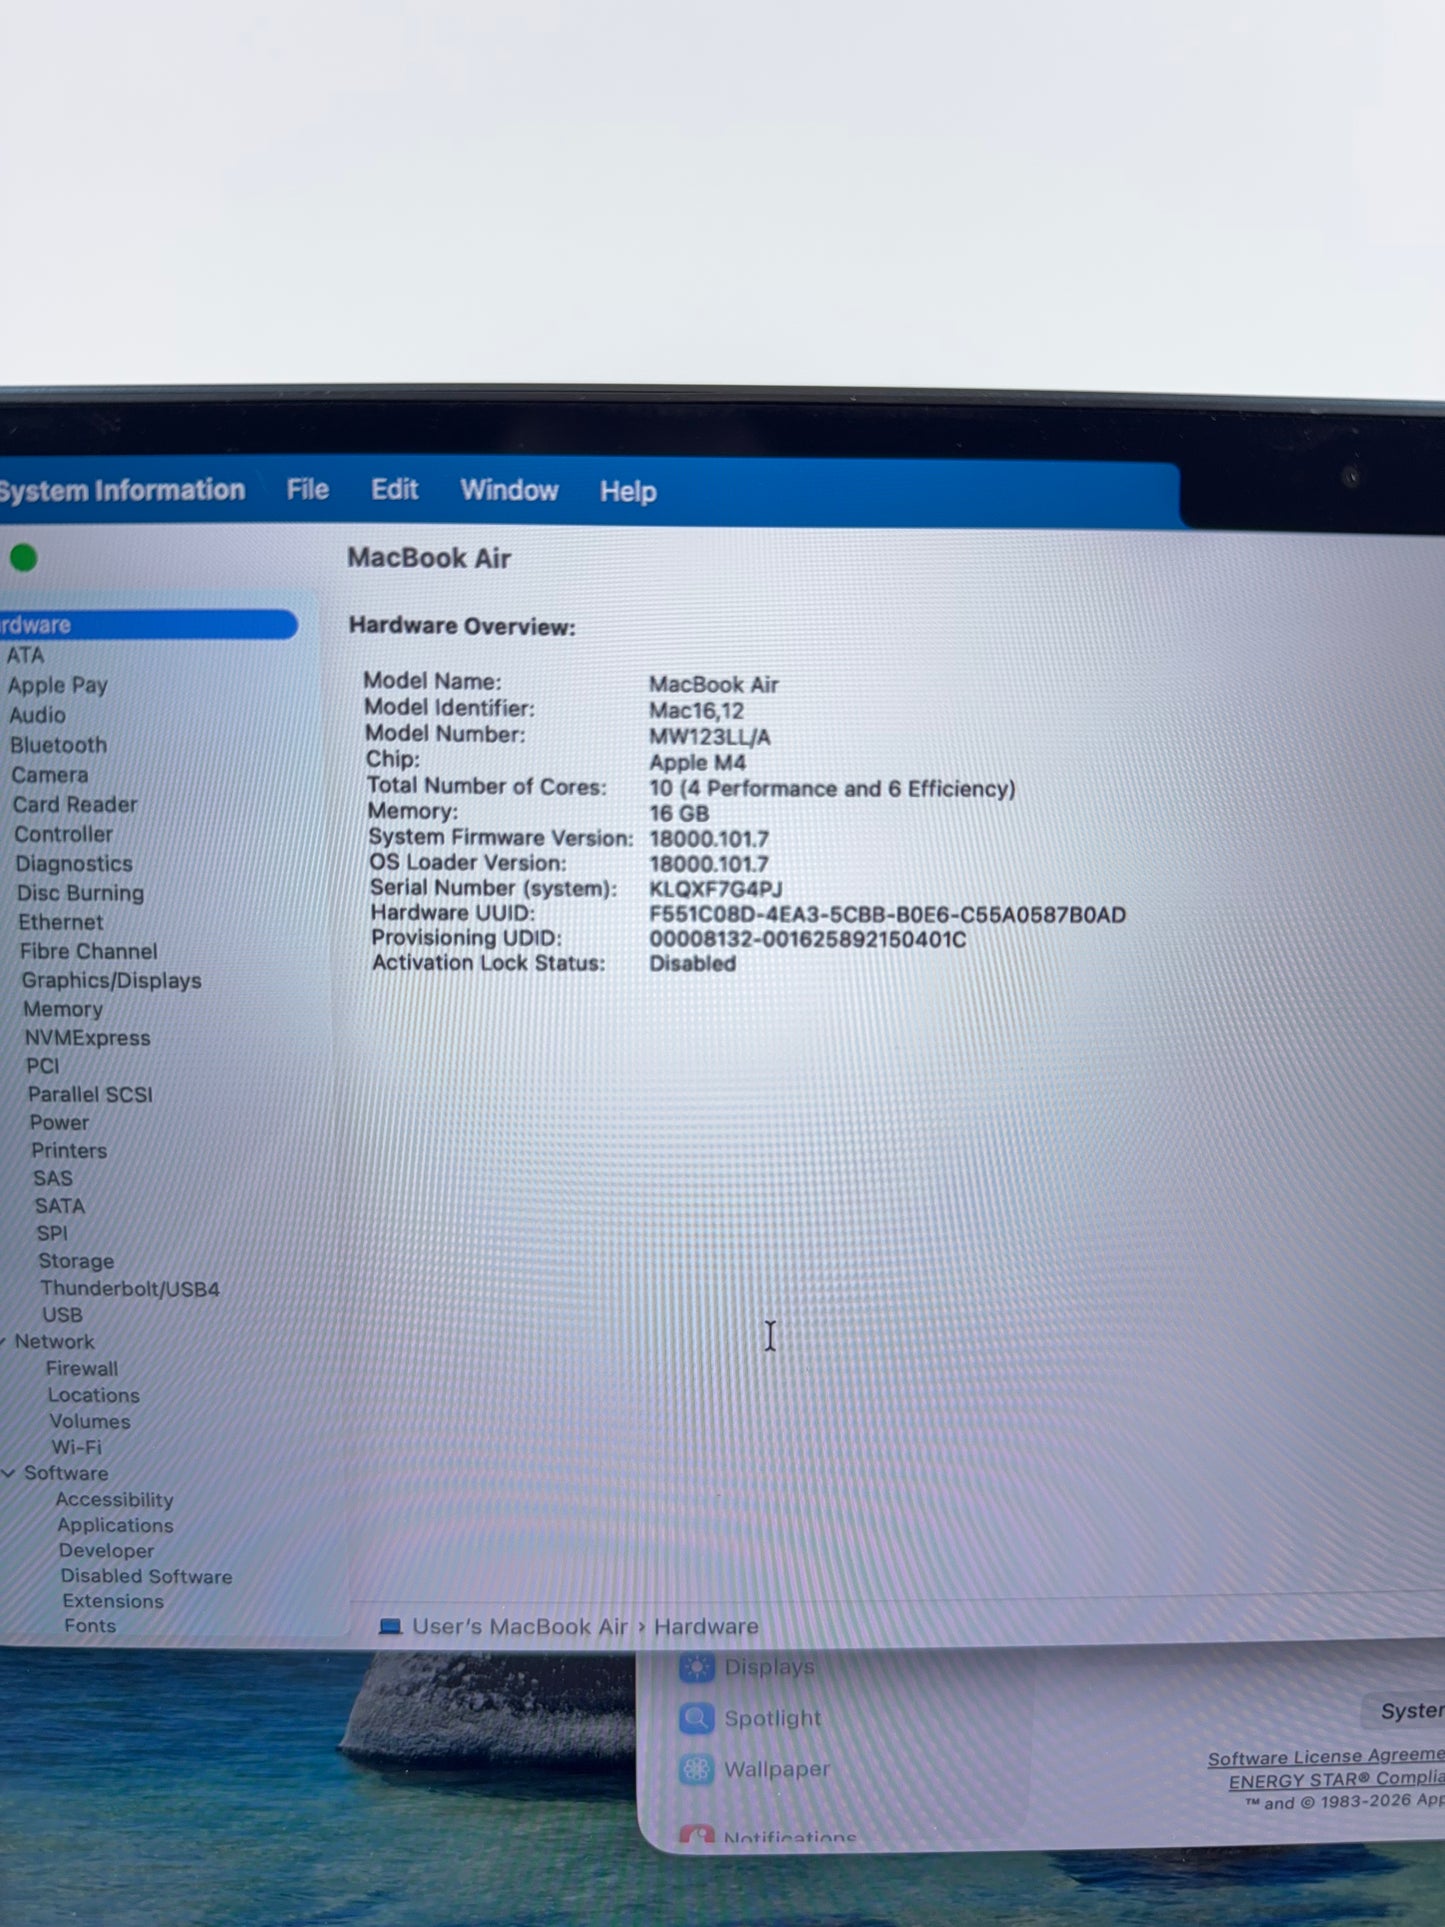This screenshot has width=1445, height=1927.
Task: Select Audio in the sidebar
Action: (x=37, y=715)
